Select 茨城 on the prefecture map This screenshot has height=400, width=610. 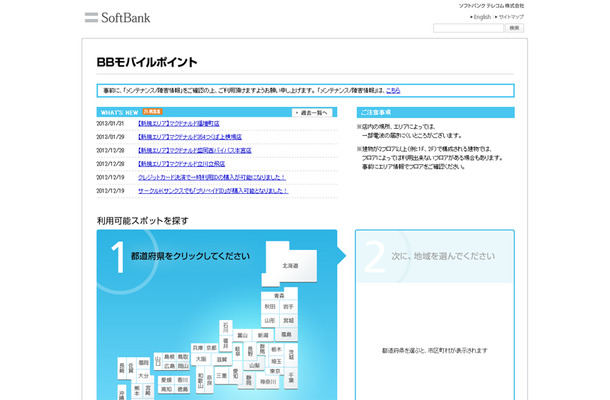tap(291, 355)
